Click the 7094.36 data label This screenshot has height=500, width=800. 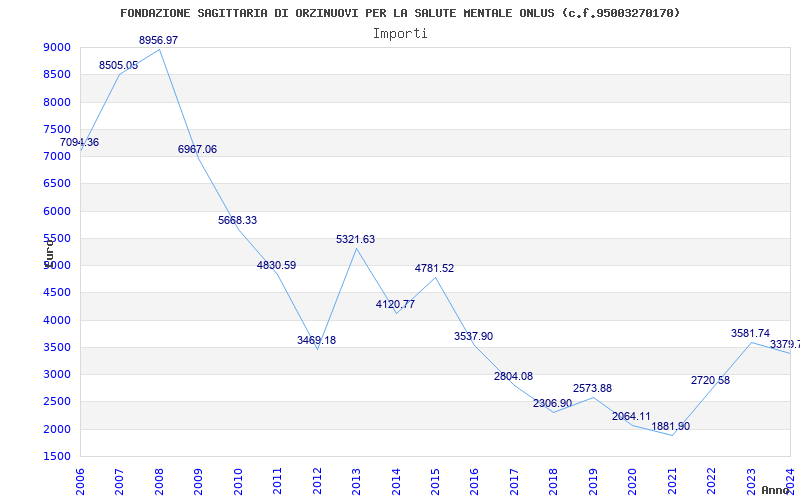[79, 142]
